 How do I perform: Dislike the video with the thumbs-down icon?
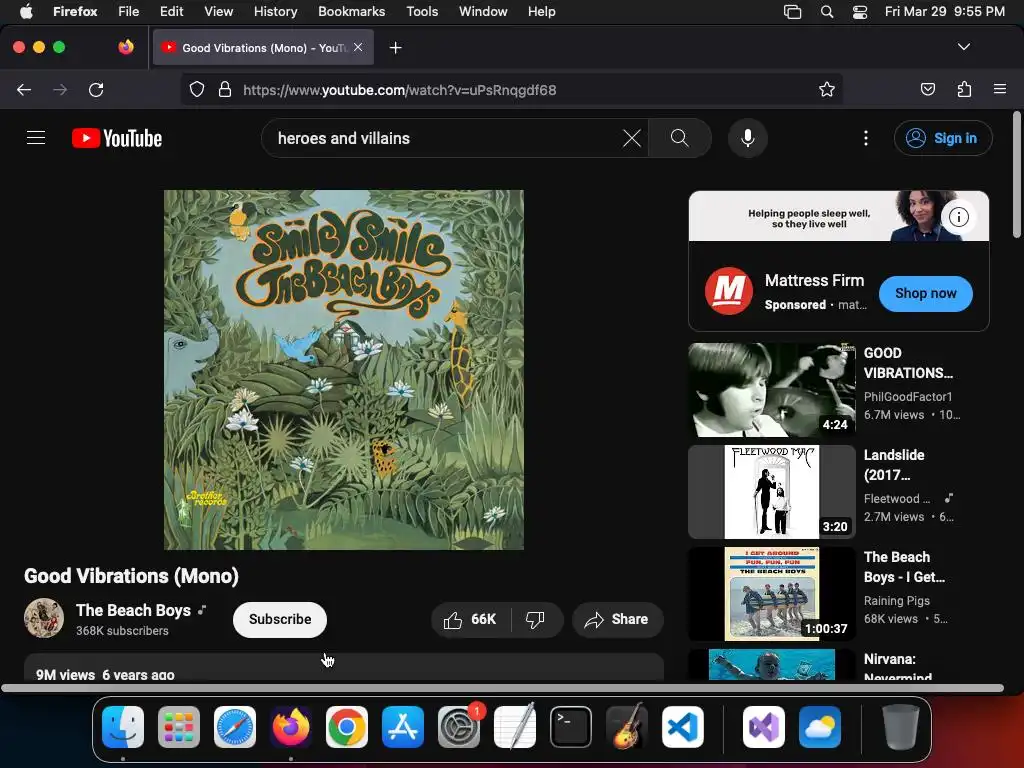tap(536, 619)
